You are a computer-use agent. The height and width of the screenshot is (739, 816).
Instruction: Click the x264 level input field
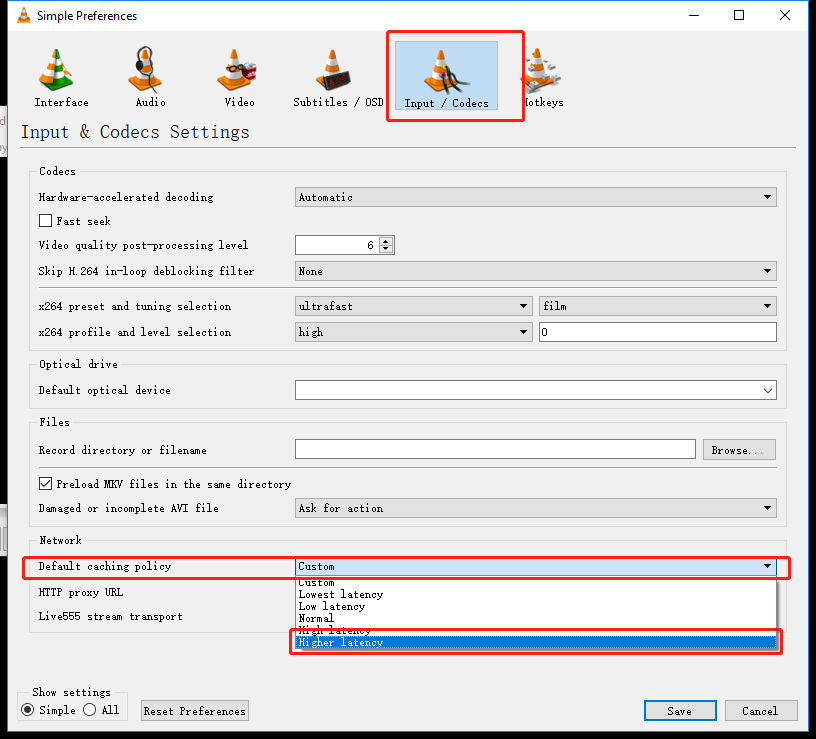tap(658, 332)
